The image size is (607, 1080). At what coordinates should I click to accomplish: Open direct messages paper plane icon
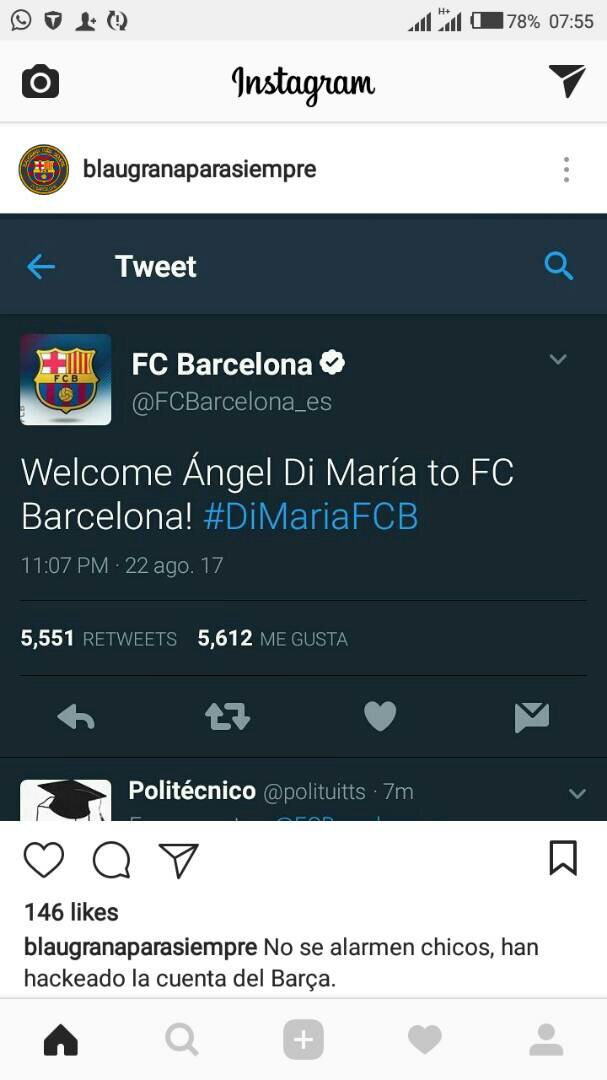(x=567, y=81)
